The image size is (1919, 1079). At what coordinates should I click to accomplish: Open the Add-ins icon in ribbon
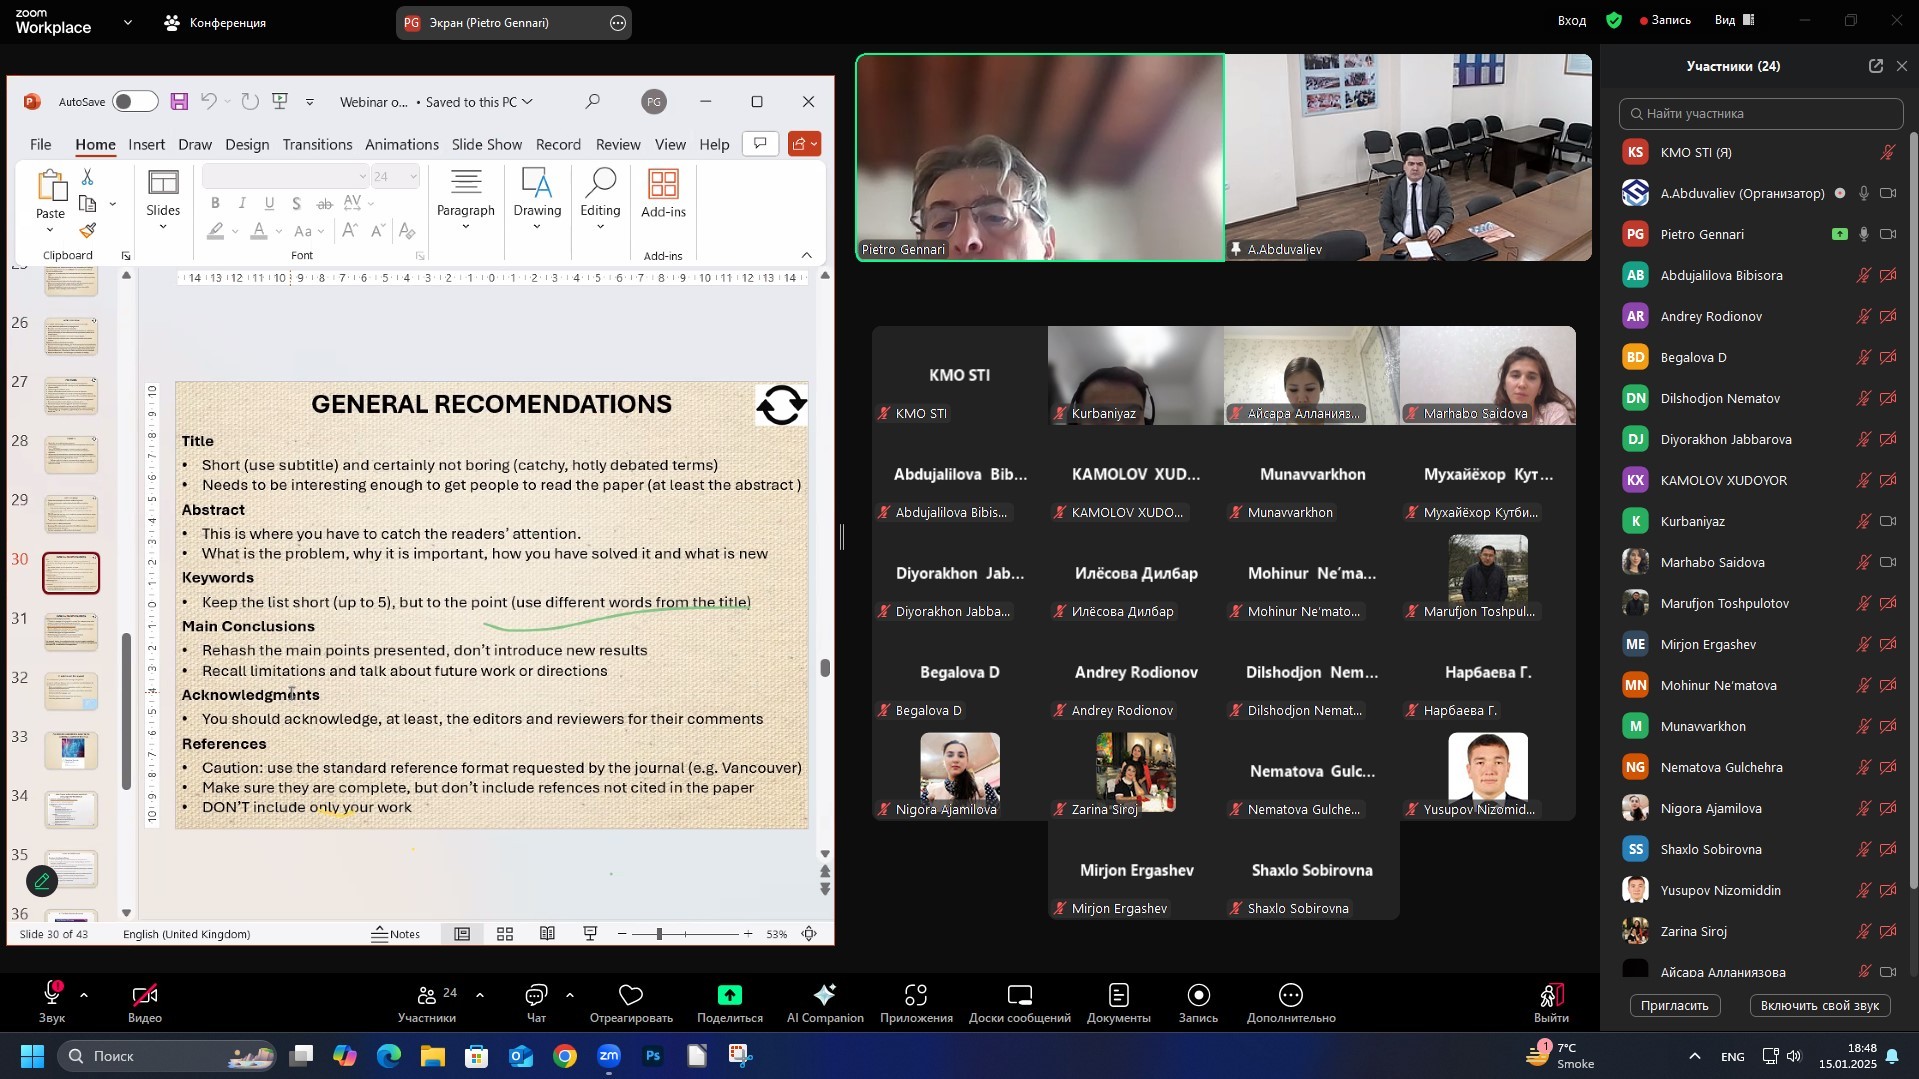(663, 184)
